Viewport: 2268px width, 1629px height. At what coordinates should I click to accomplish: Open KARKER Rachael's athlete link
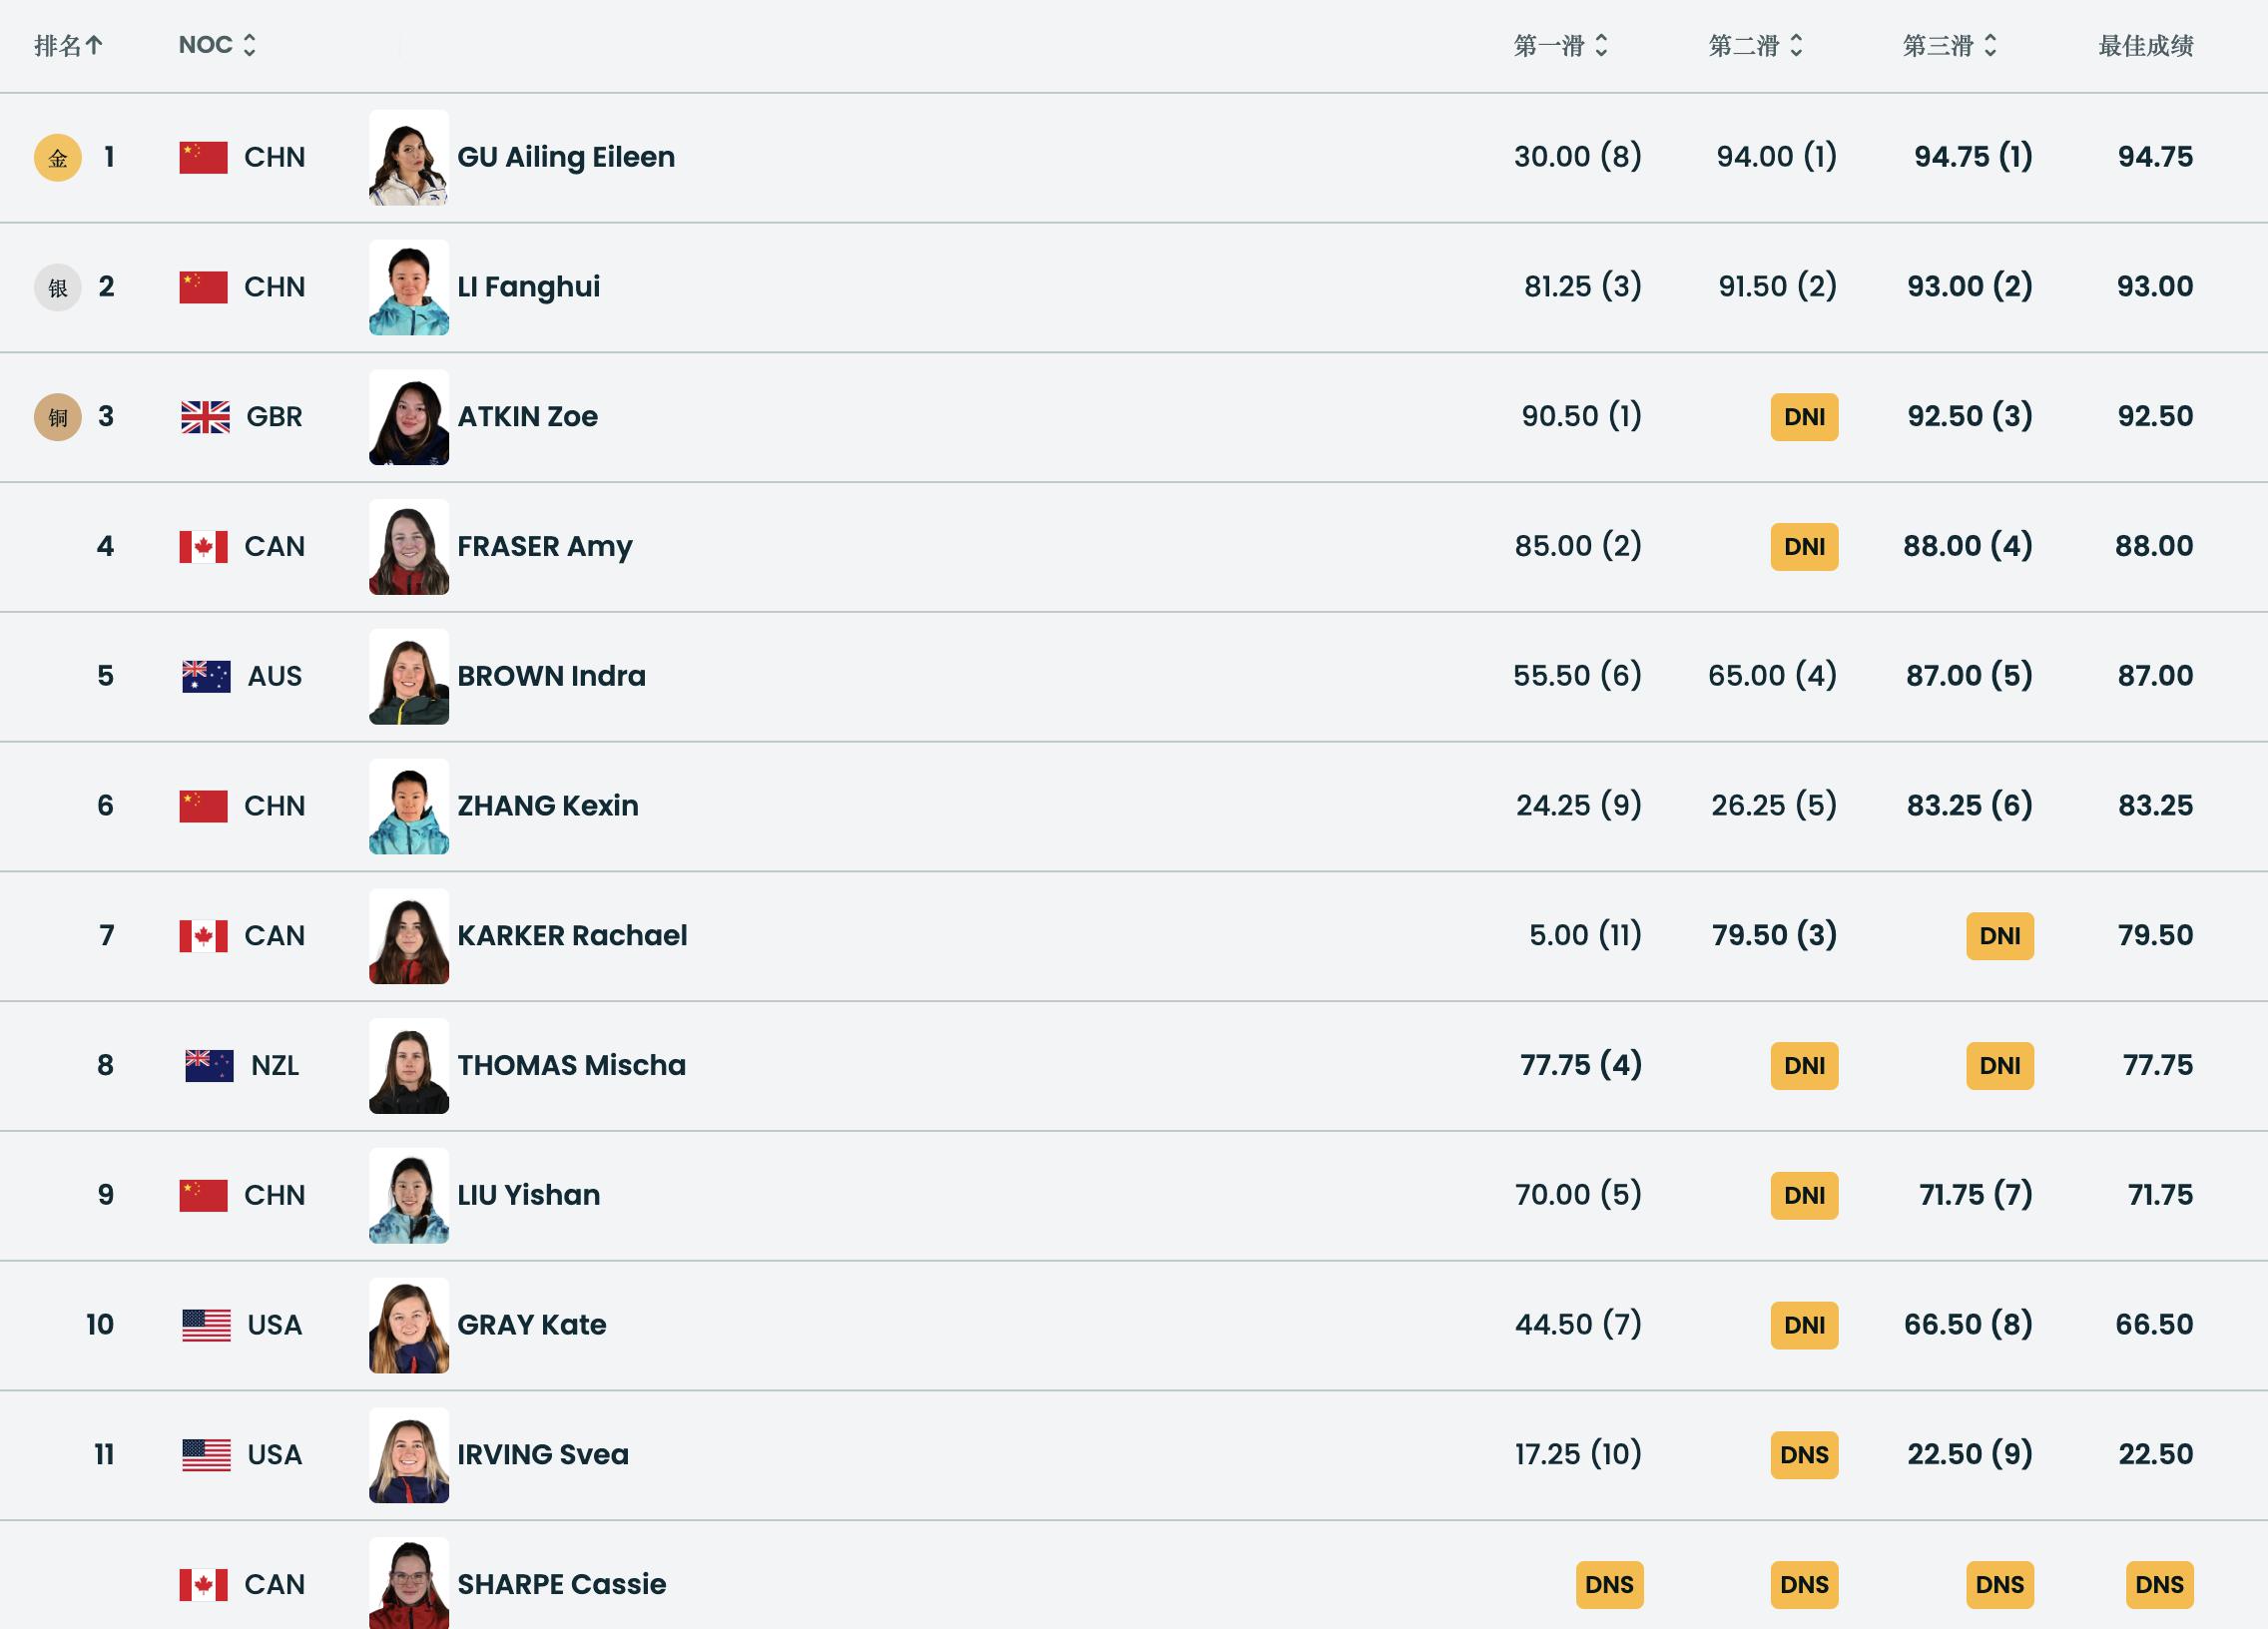(x=572, y=935)
